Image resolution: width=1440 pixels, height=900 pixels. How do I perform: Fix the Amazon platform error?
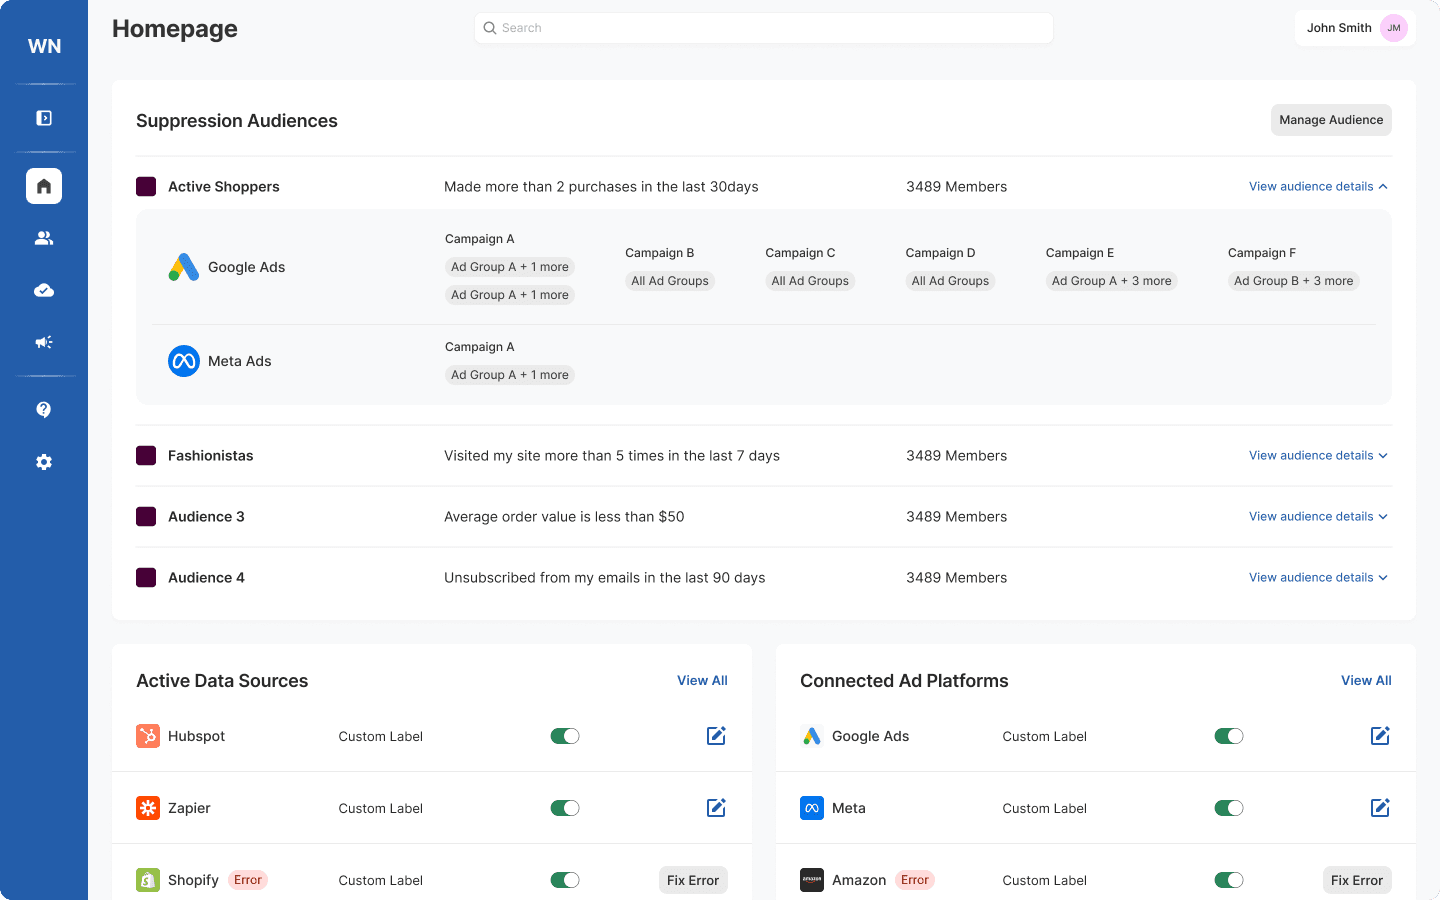click(x=1357, y=880)
